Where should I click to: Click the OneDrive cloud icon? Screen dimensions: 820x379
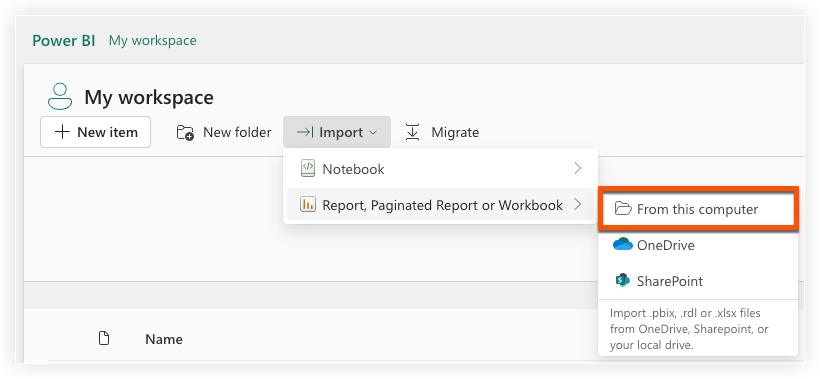[623, 244]
